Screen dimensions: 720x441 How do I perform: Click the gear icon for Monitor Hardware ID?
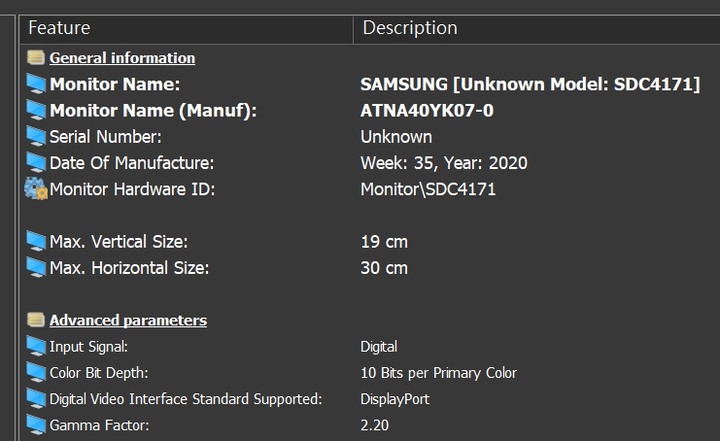[36, 189]
